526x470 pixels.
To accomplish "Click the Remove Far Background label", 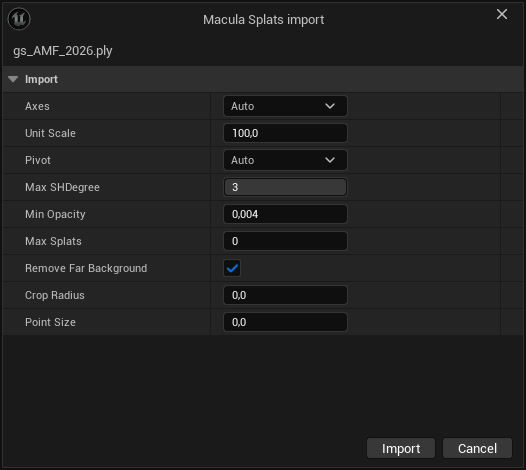I will (x=86, y=268).
